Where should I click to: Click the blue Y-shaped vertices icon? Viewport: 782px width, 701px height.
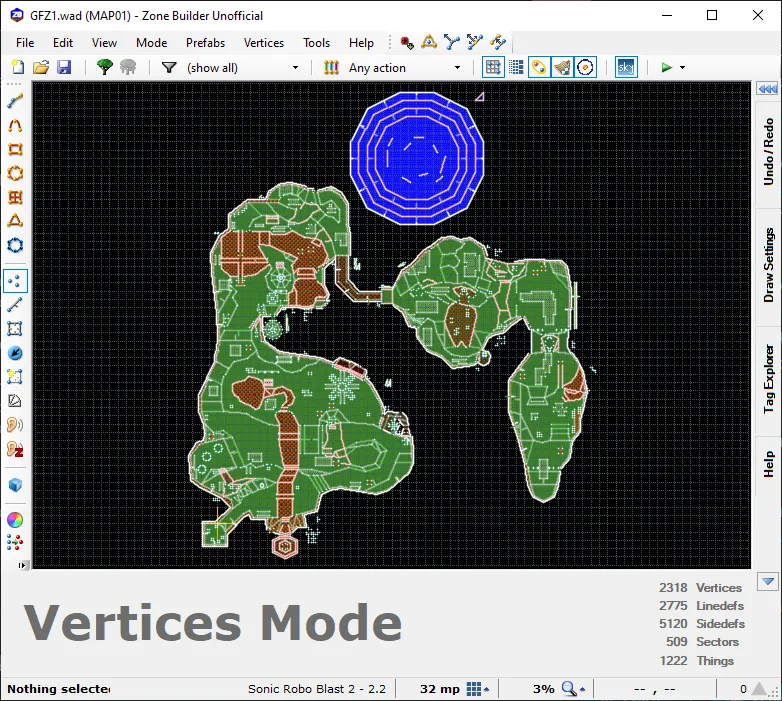coord(452,42)
